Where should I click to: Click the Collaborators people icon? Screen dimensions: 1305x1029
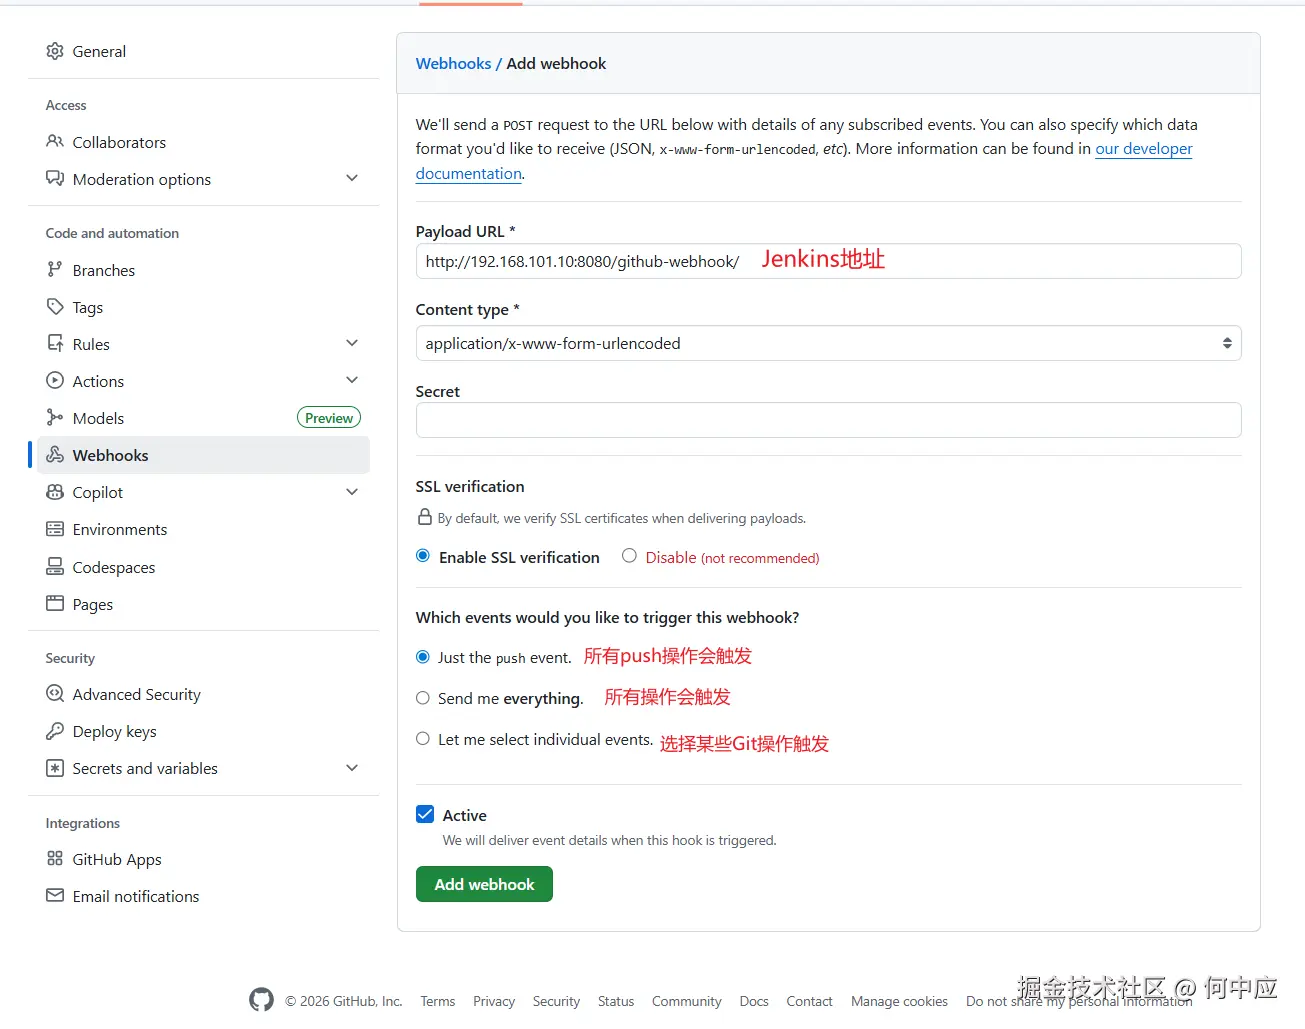click(x=55, y=142)
